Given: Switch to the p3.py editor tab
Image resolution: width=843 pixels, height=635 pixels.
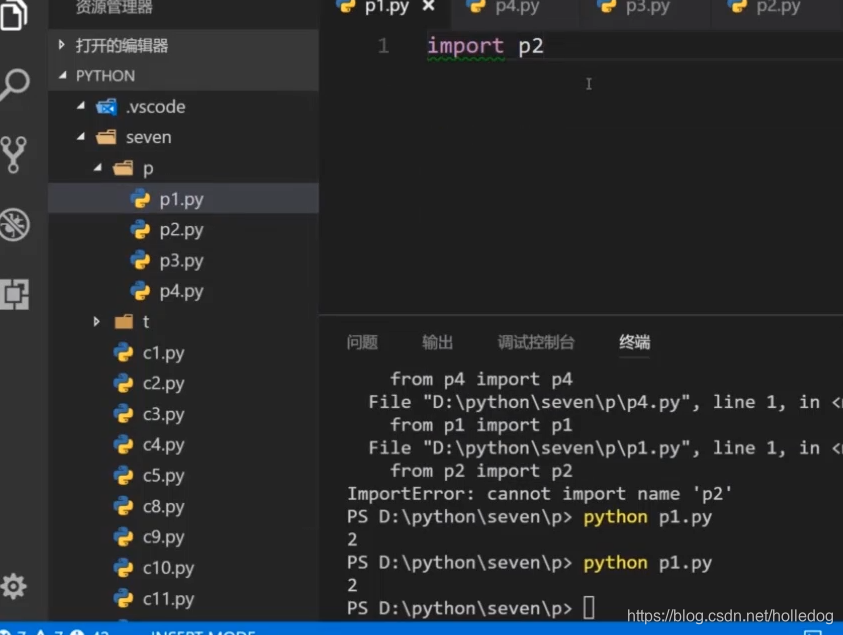Looking at the screenshot, I should [647, 7].
